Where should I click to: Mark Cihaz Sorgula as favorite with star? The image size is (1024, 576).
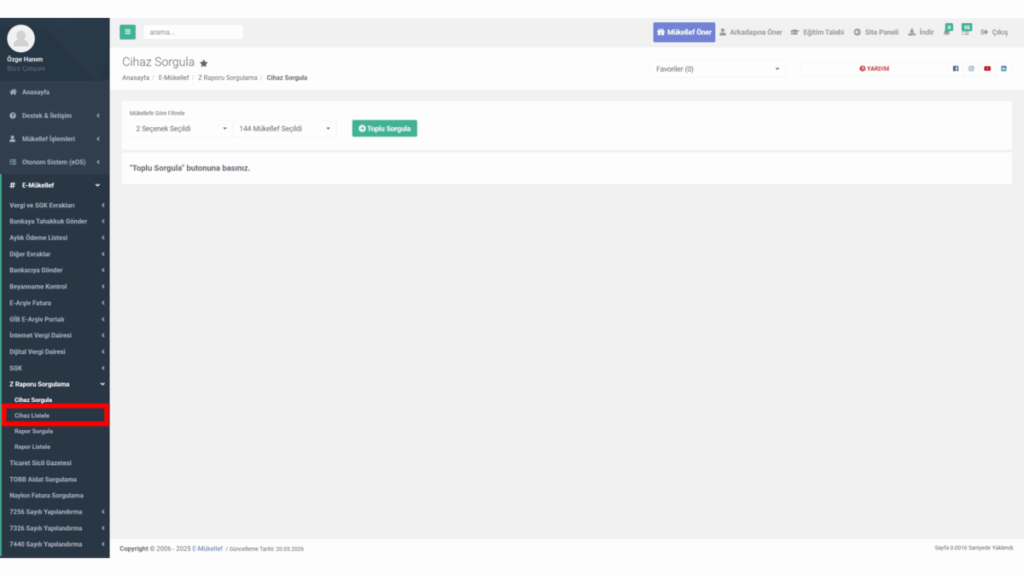[x=204, y=63]
